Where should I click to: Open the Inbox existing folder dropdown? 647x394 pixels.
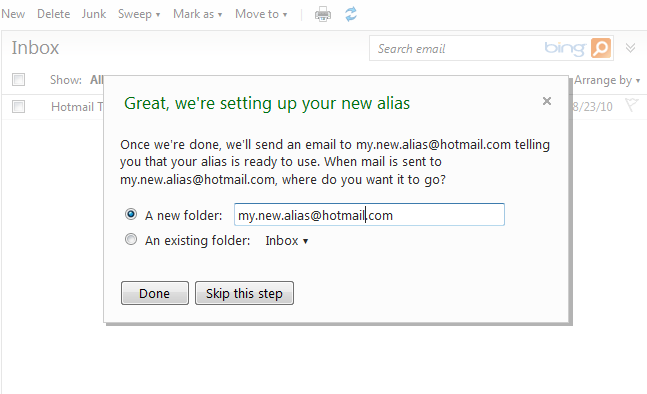pos(287,241)
